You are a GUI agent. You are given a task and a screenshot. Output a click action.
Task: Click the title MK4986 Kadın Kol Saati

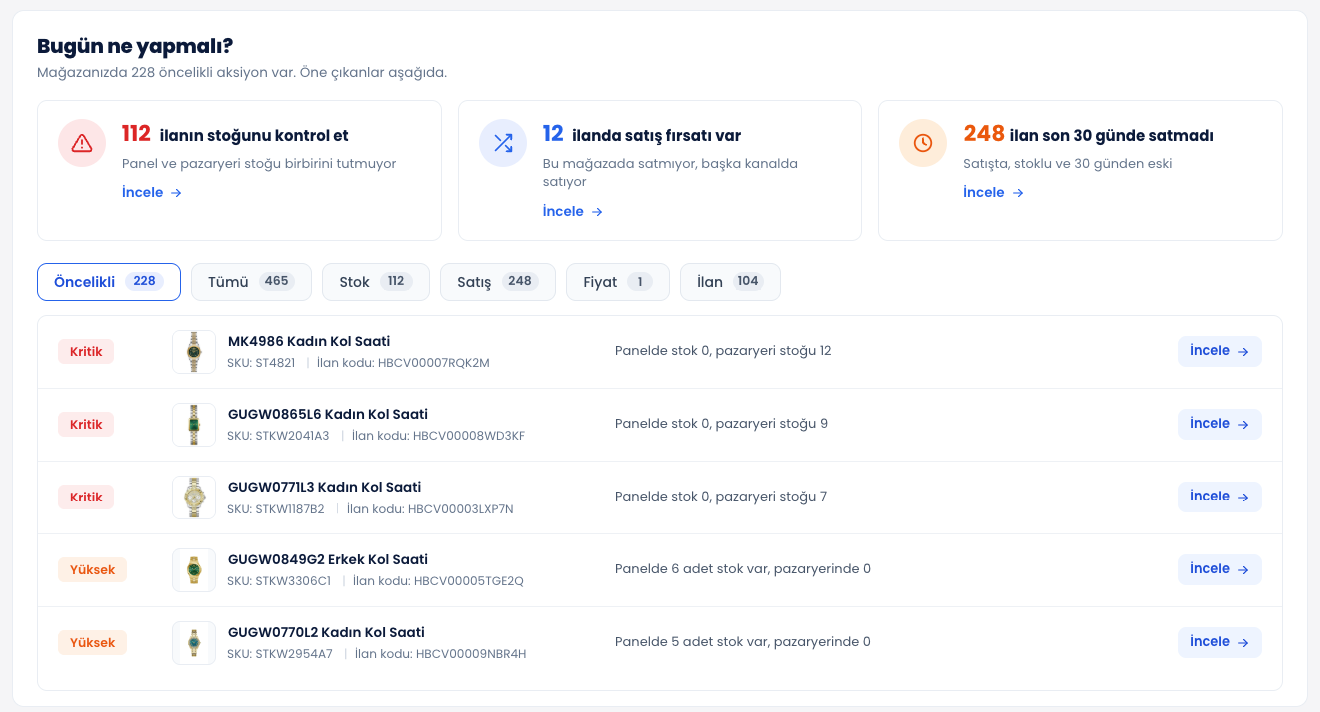(309, 342)
